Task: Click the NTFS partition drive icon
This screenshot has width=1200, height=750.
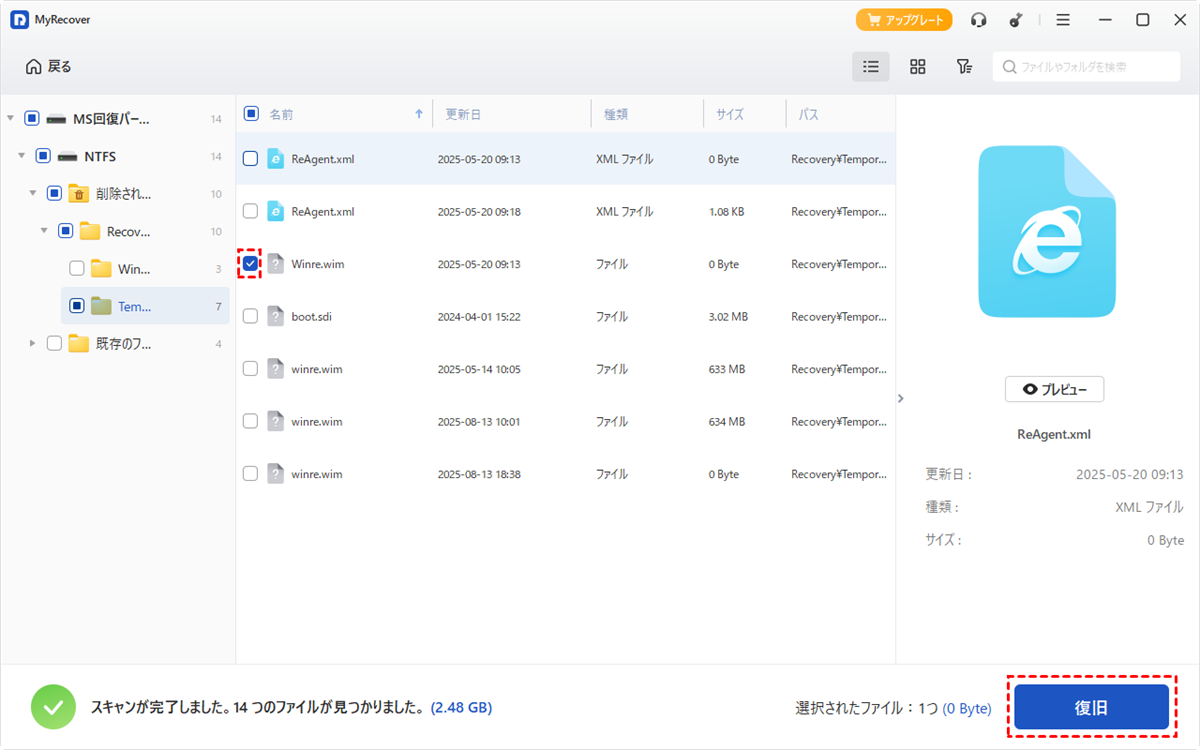Action: click(x=68, y=156)
